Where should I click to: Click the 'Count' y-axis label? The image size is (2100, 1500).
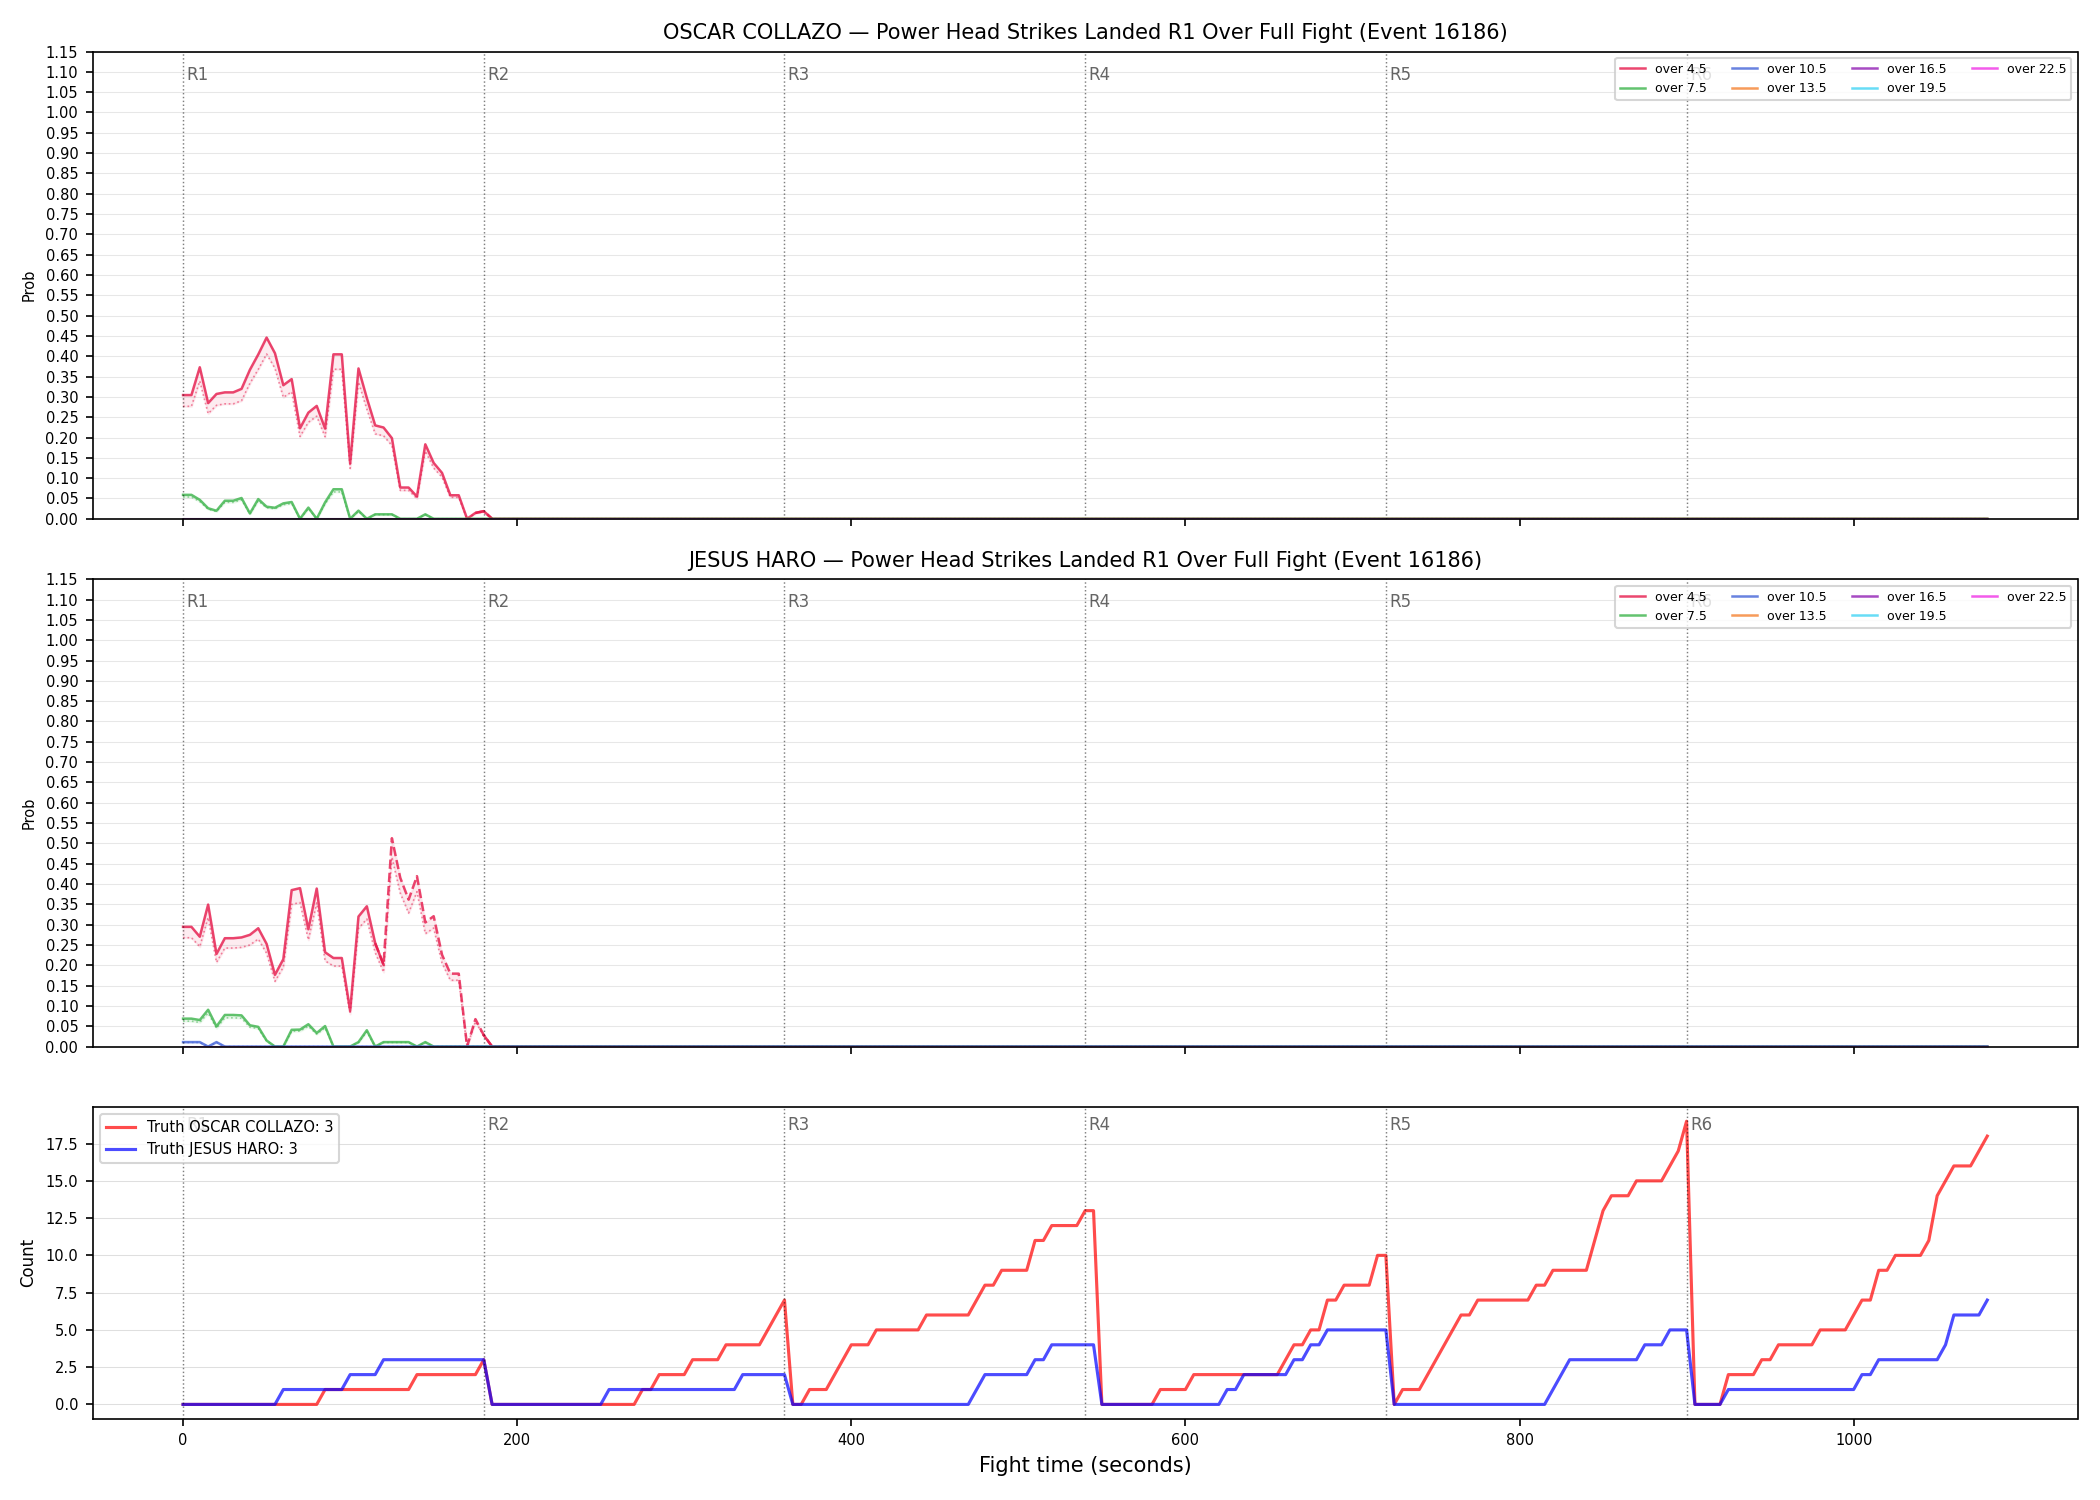tap(27, 1263)
